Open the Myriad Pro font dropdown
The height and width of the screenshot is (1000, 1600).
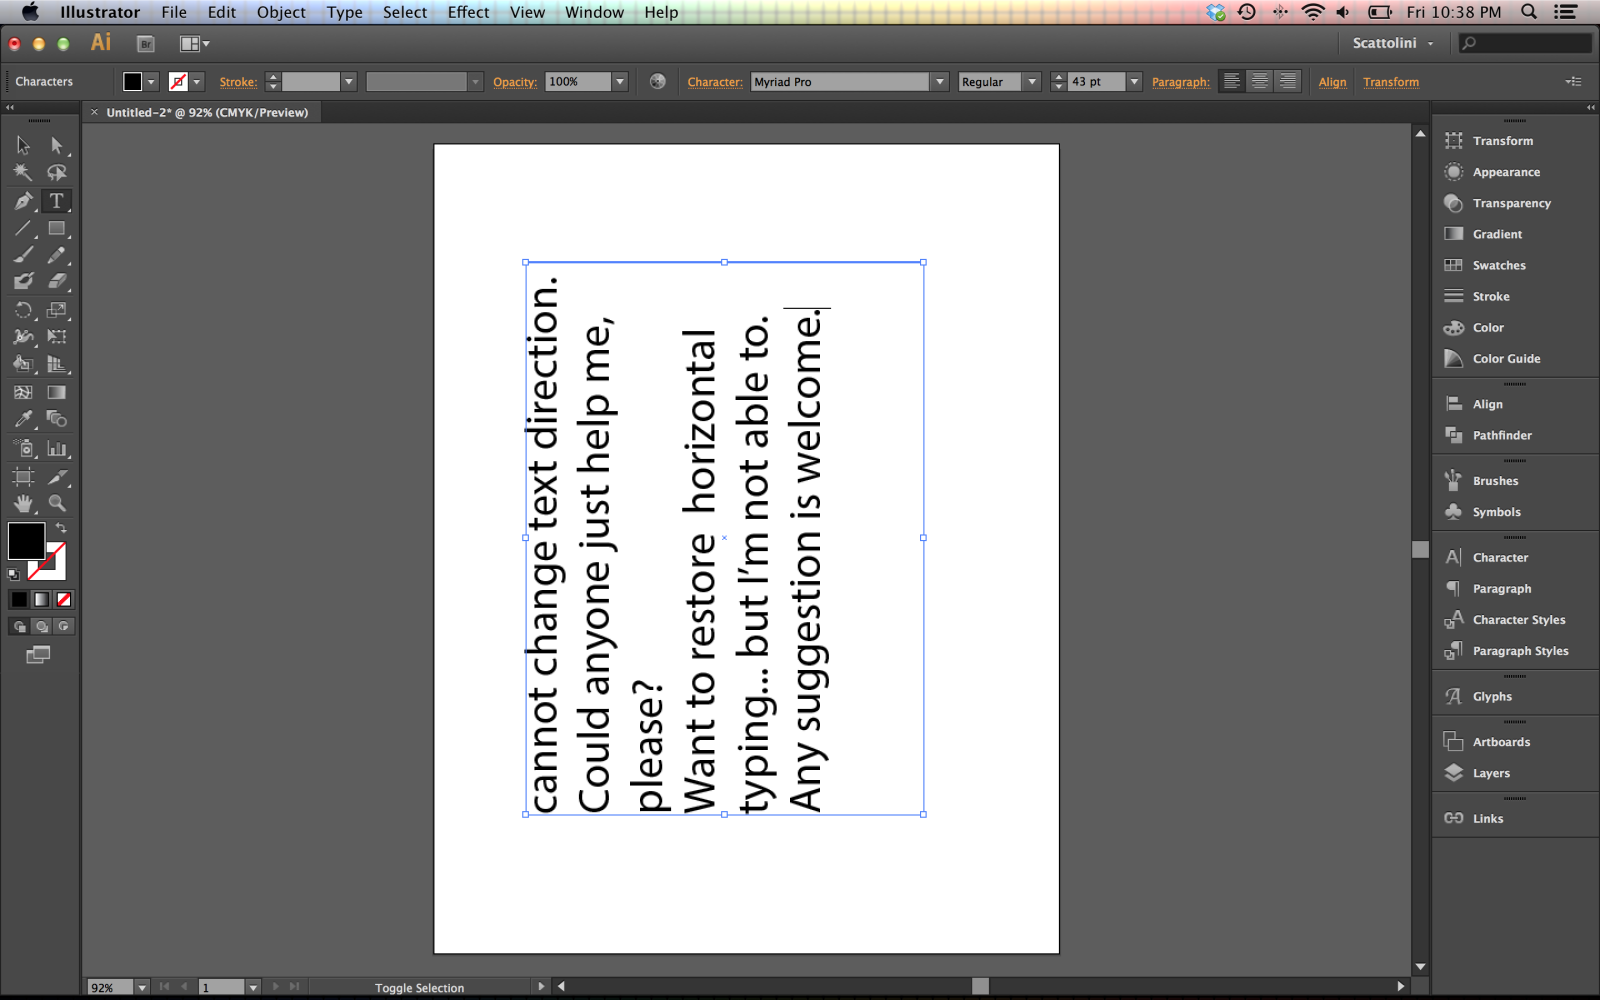[x=939, y=82]
